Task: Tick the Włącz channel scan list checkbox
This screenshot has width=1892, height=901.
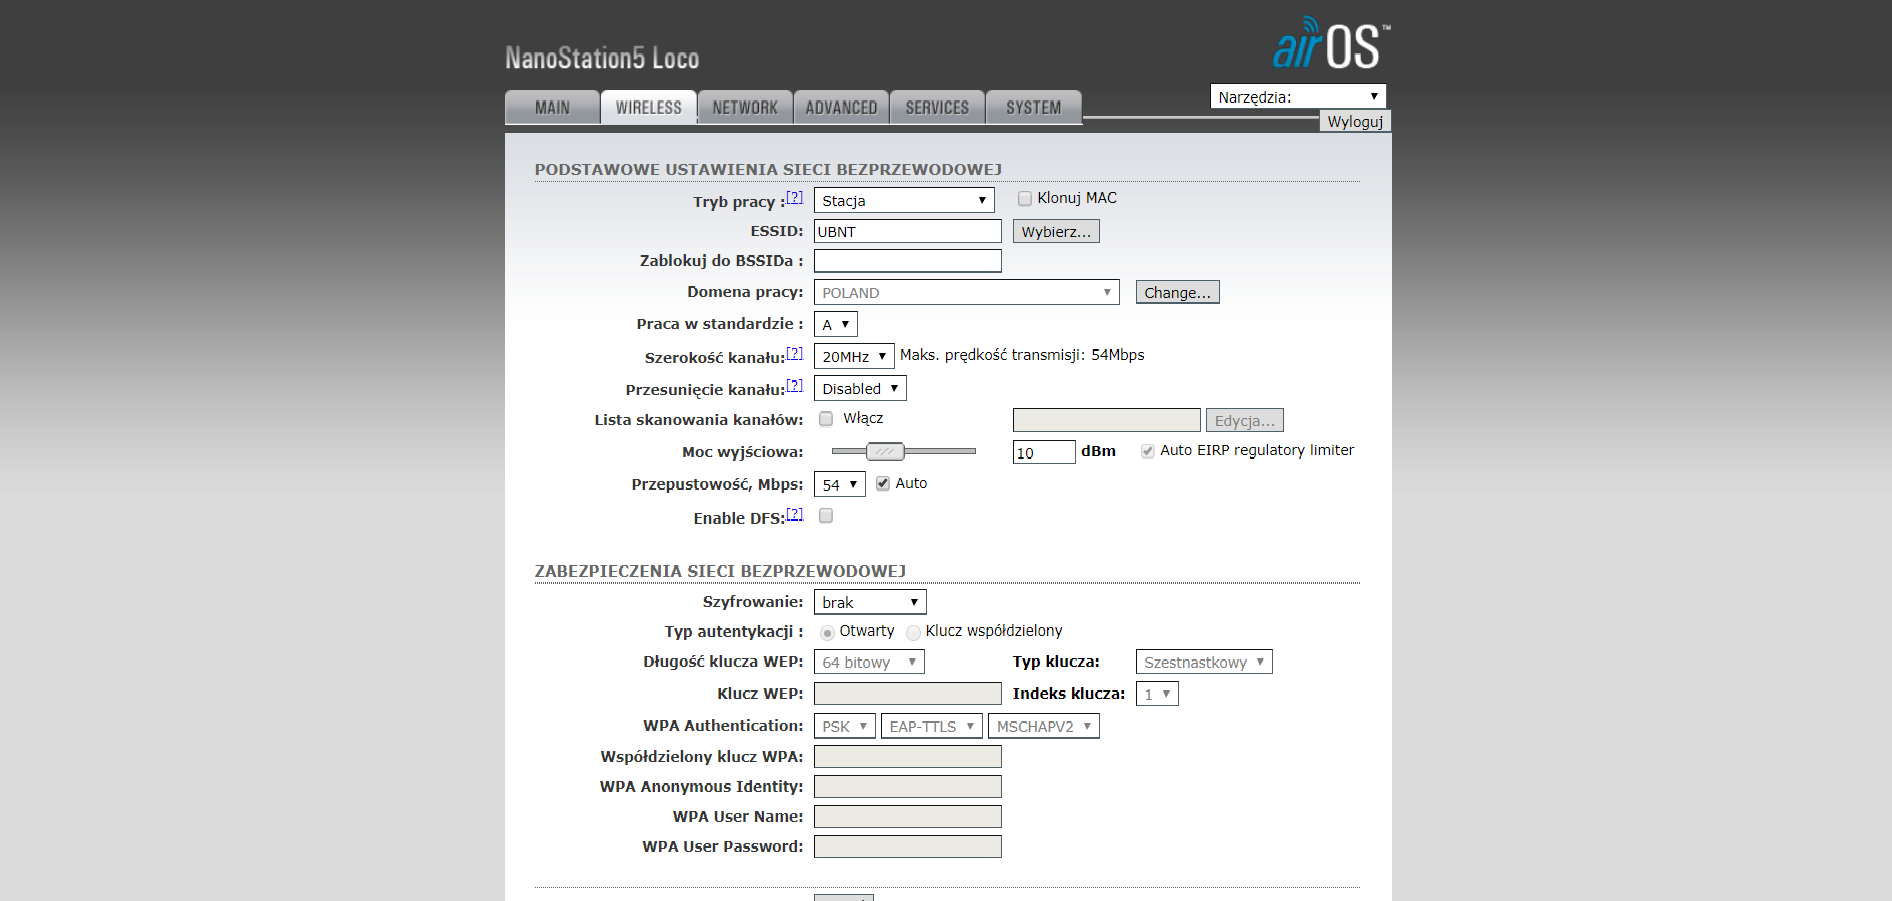Action: (x=826, y=419)
